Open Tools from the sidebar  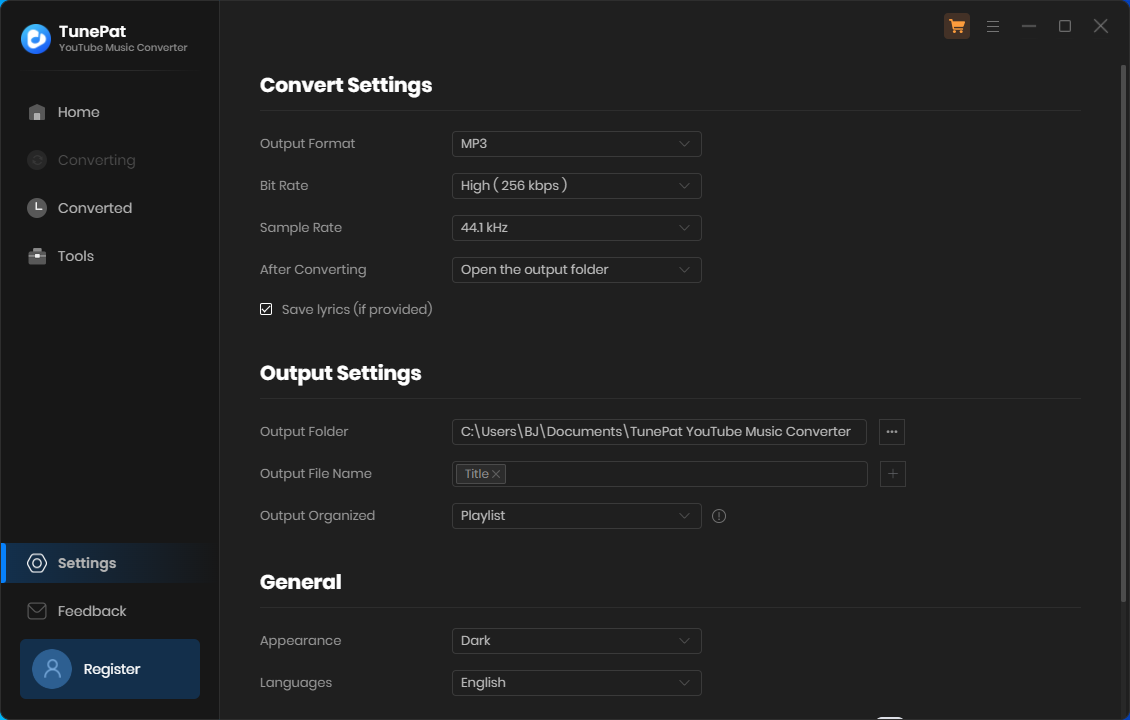click(110, 257)
